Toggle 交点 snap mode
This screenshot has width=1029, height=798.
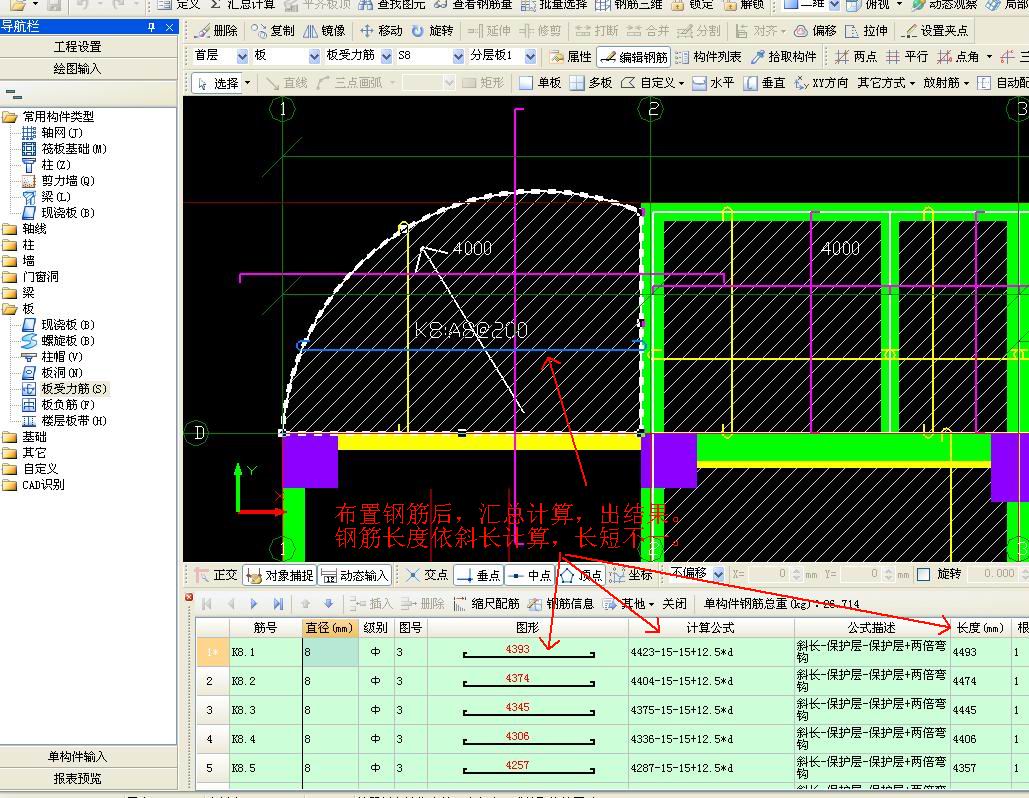(427, 575)
